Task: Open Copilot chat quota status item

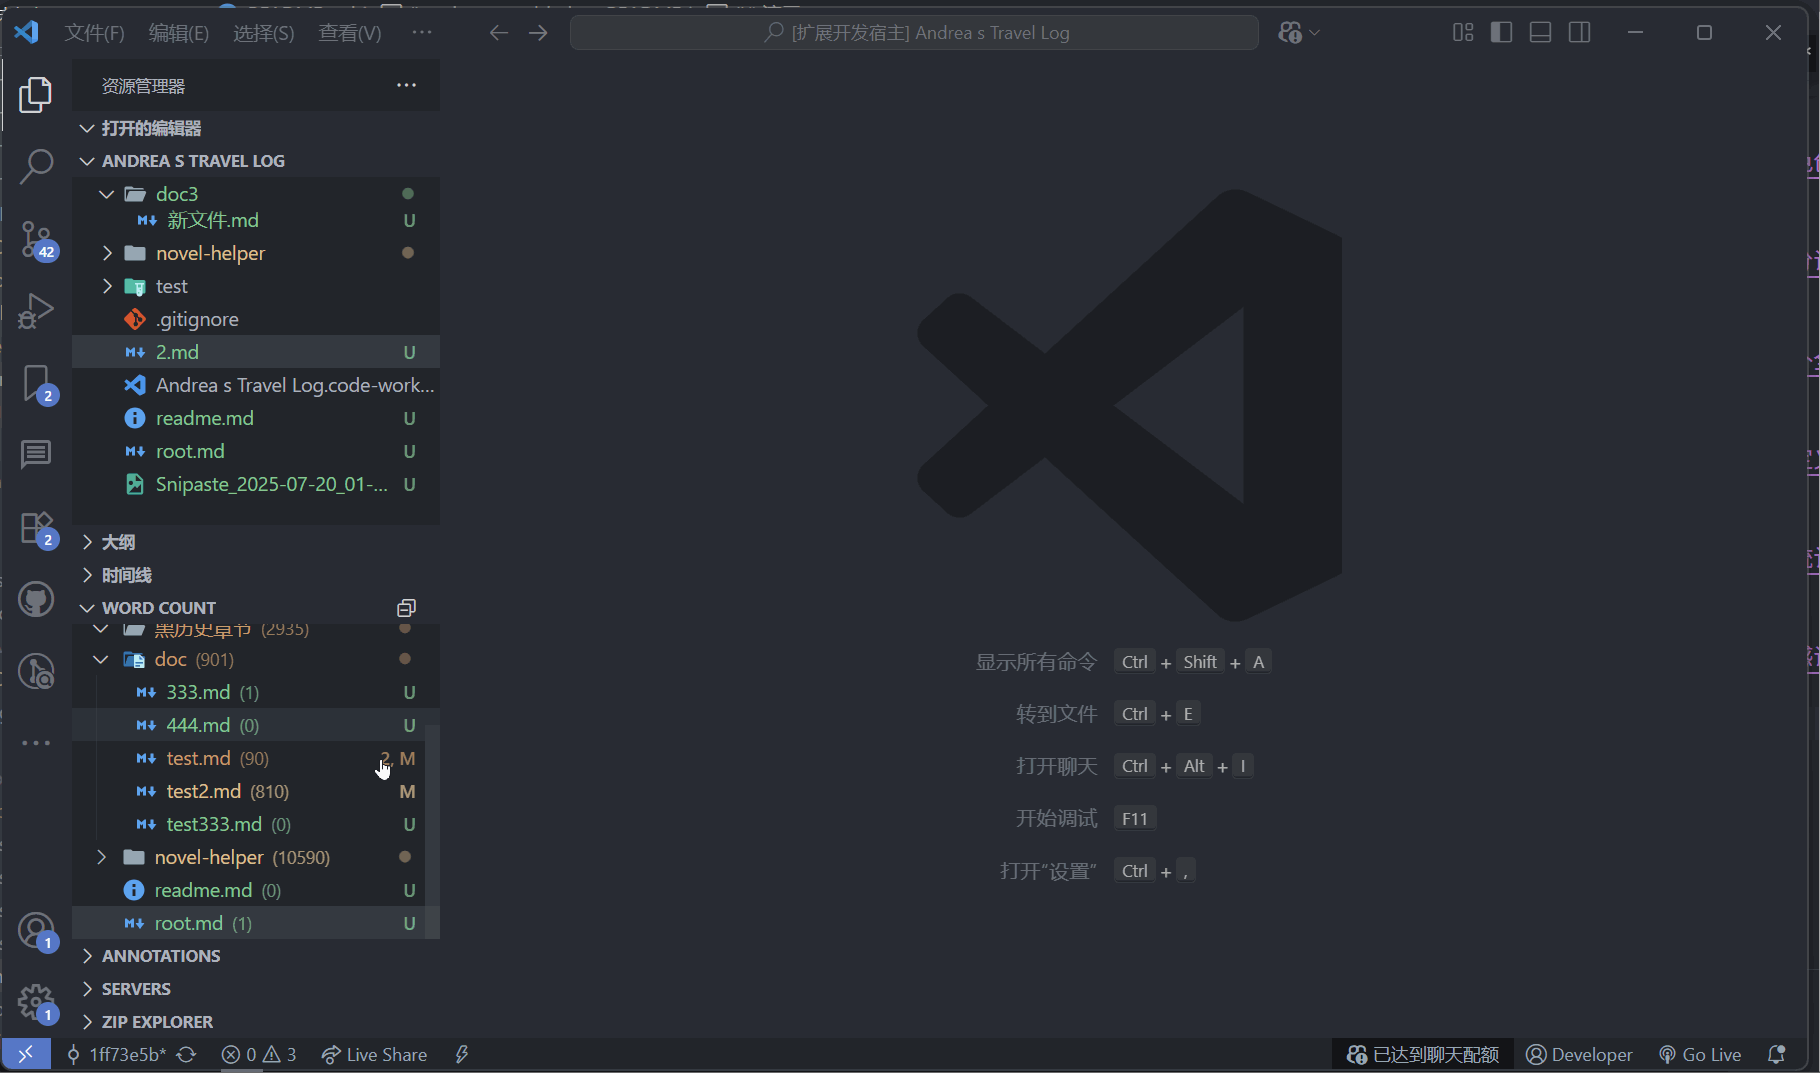Action: [1422, 1054]
